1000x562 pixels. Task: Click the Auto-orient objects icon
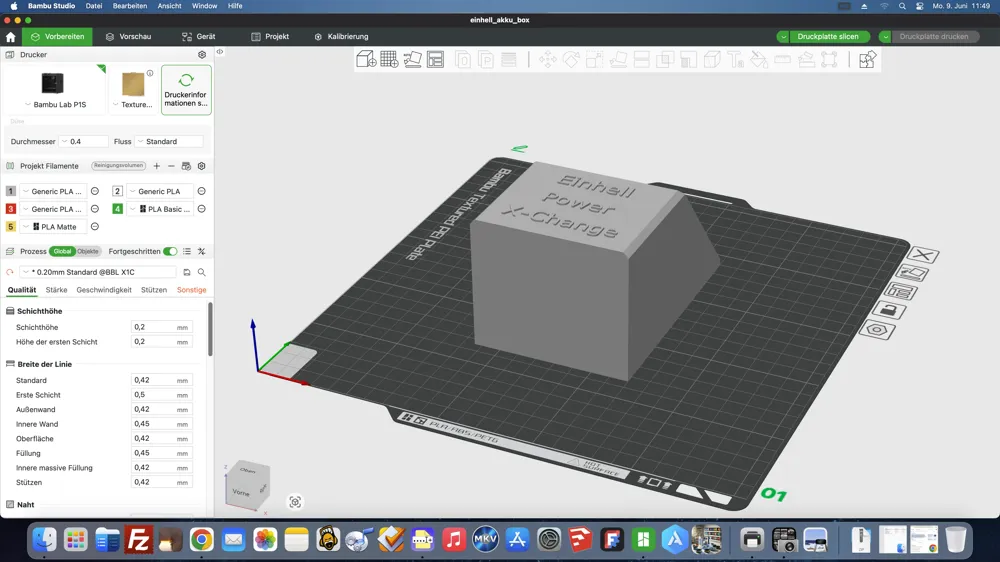(x=413, y=59)
